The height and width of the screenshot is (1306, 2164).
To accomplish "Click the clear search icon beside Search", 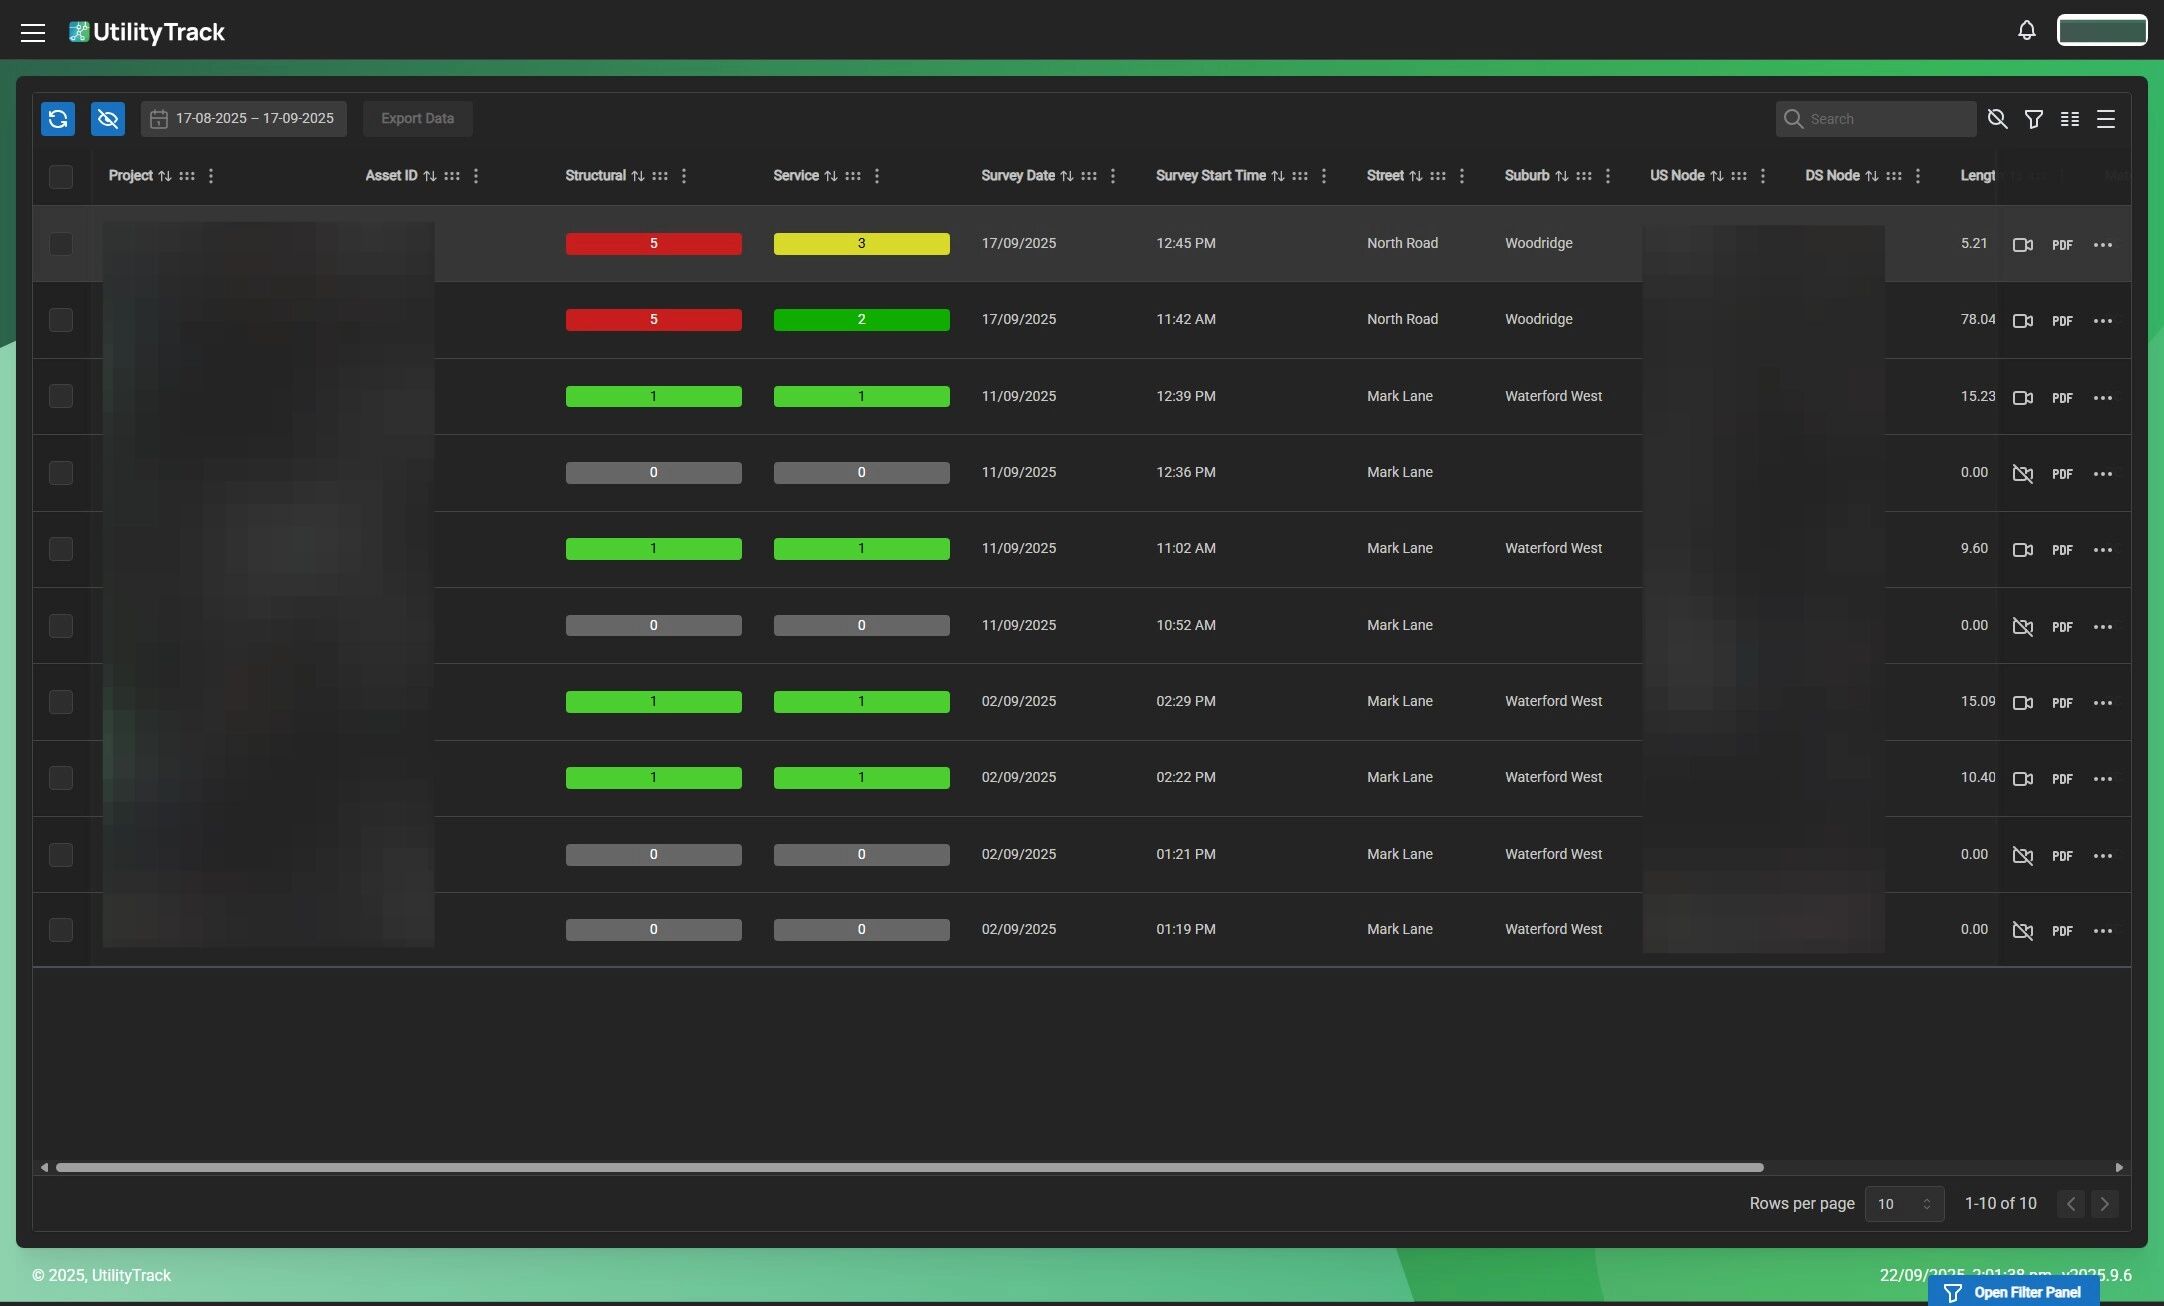I will tap(1997, 119).
